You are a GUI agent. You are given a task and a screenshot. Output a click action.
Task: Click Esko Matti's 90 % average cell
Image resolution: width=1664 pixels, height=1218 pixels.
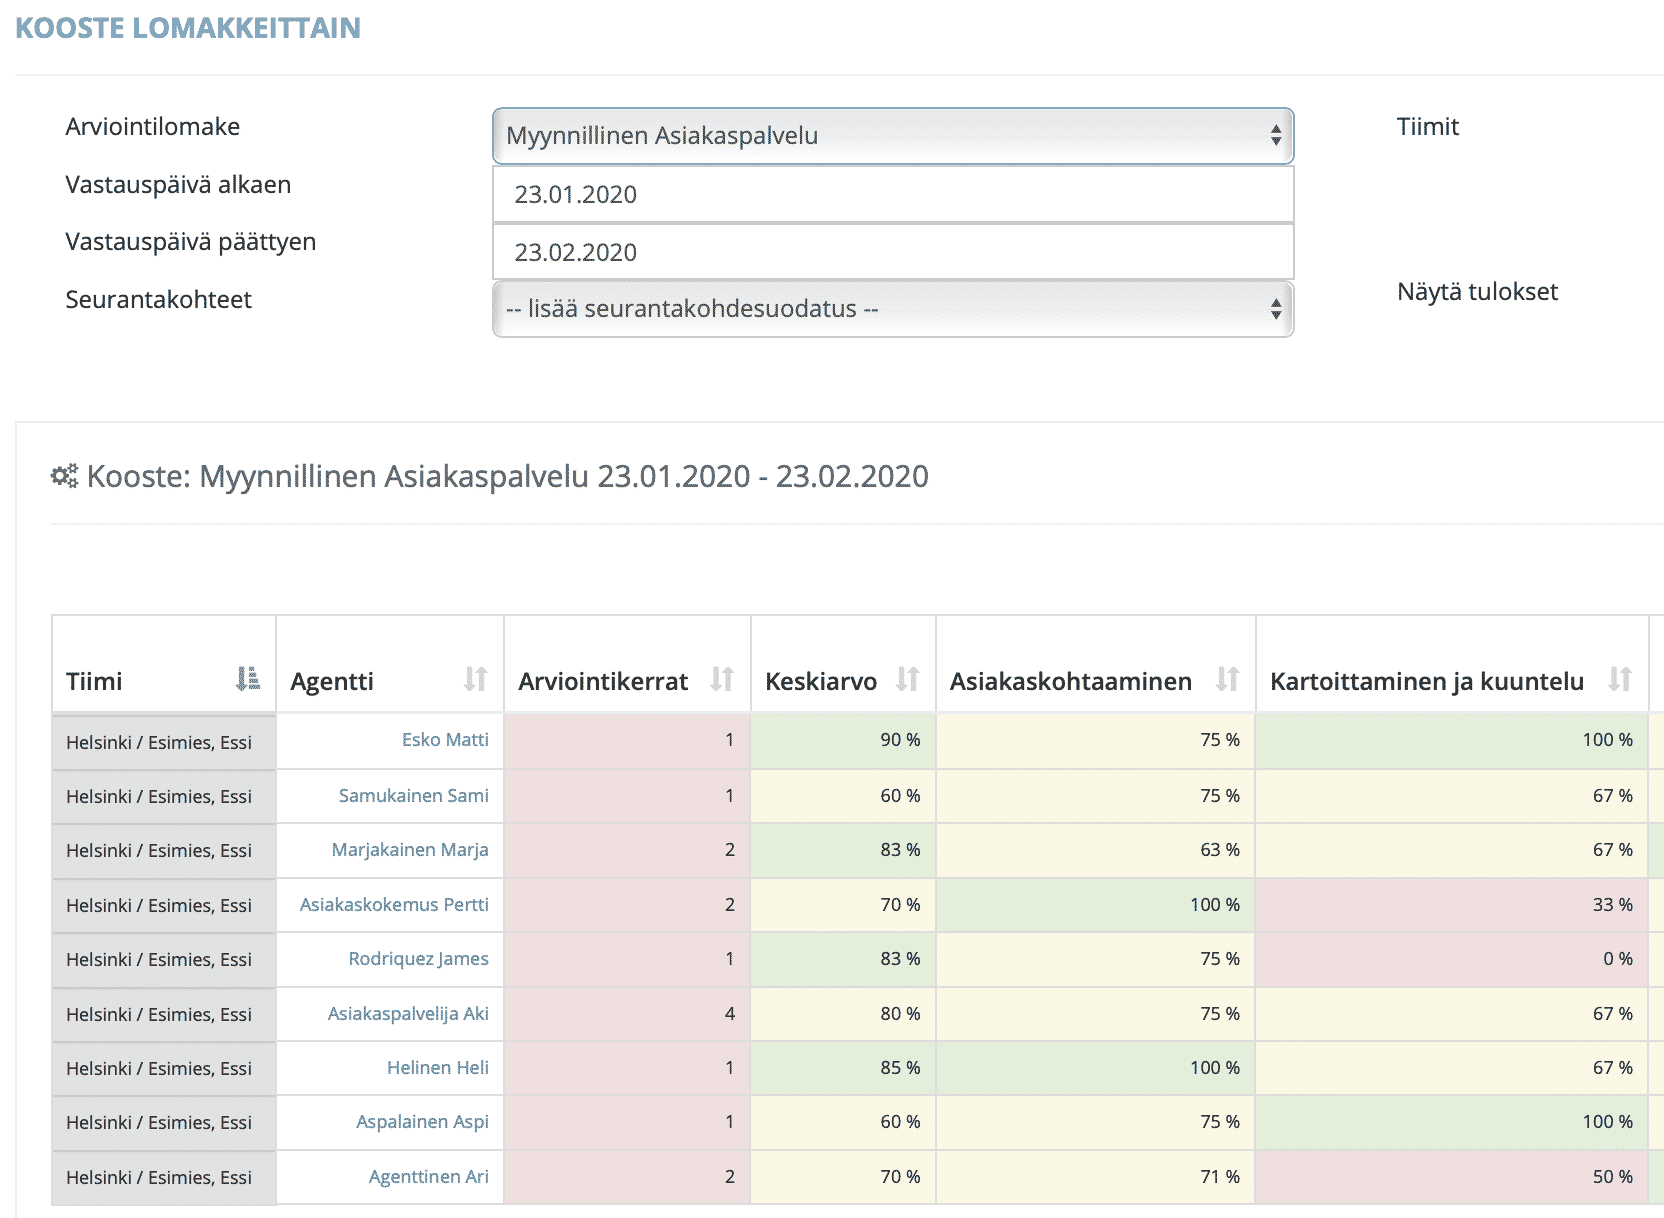tap(843, 741)
